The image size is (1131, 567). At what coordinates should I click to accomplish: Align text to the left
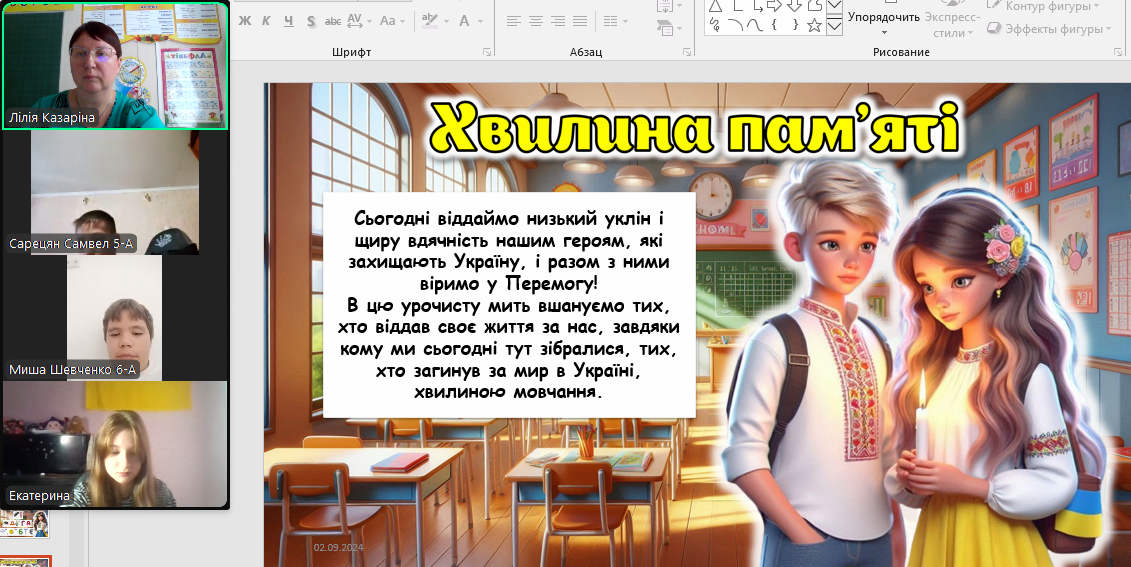513,21
